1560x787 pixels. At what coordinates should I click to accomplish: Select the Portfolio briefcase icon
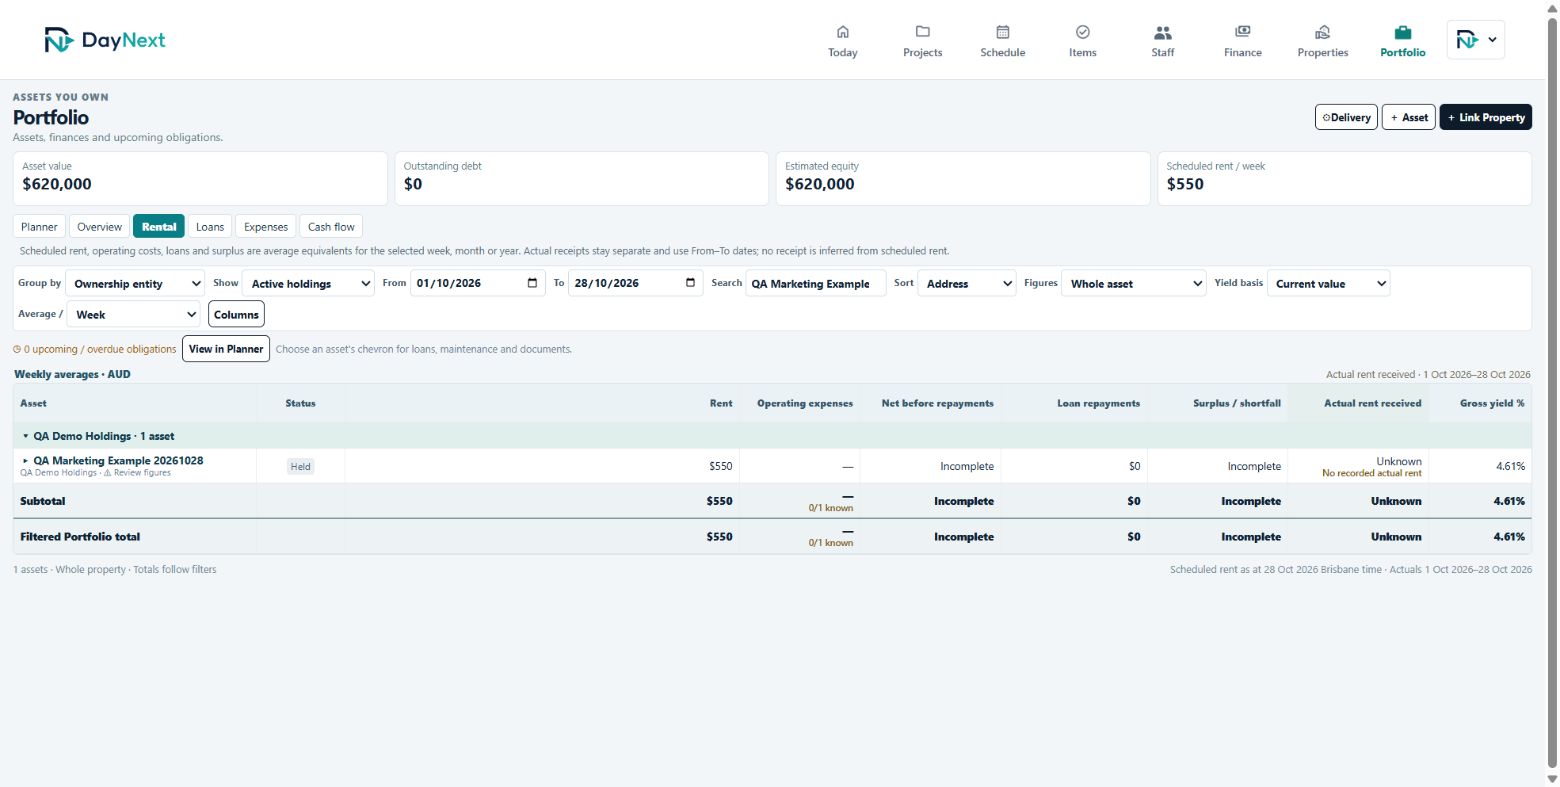pos(1402,32)
